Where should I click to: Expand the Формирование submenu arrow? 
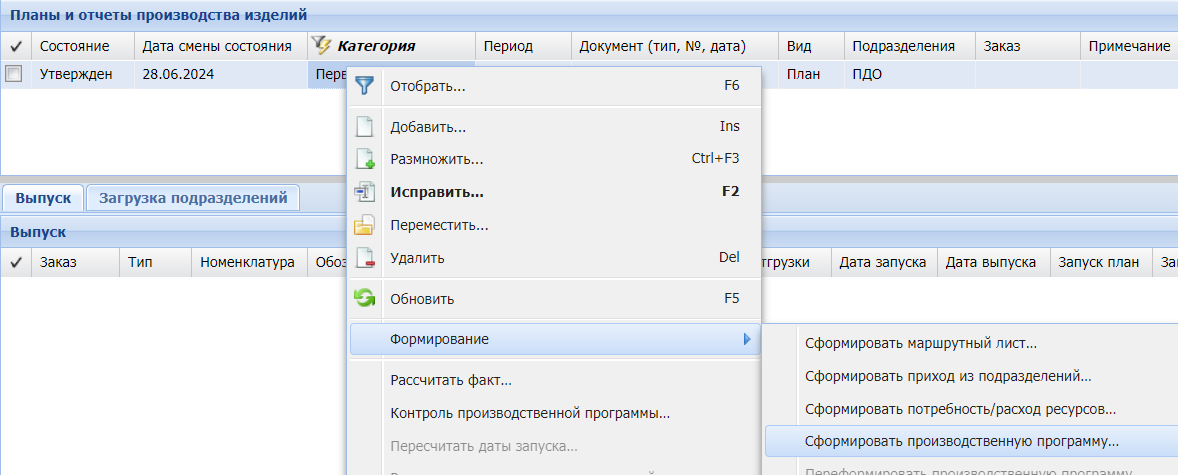click(746, 340)
